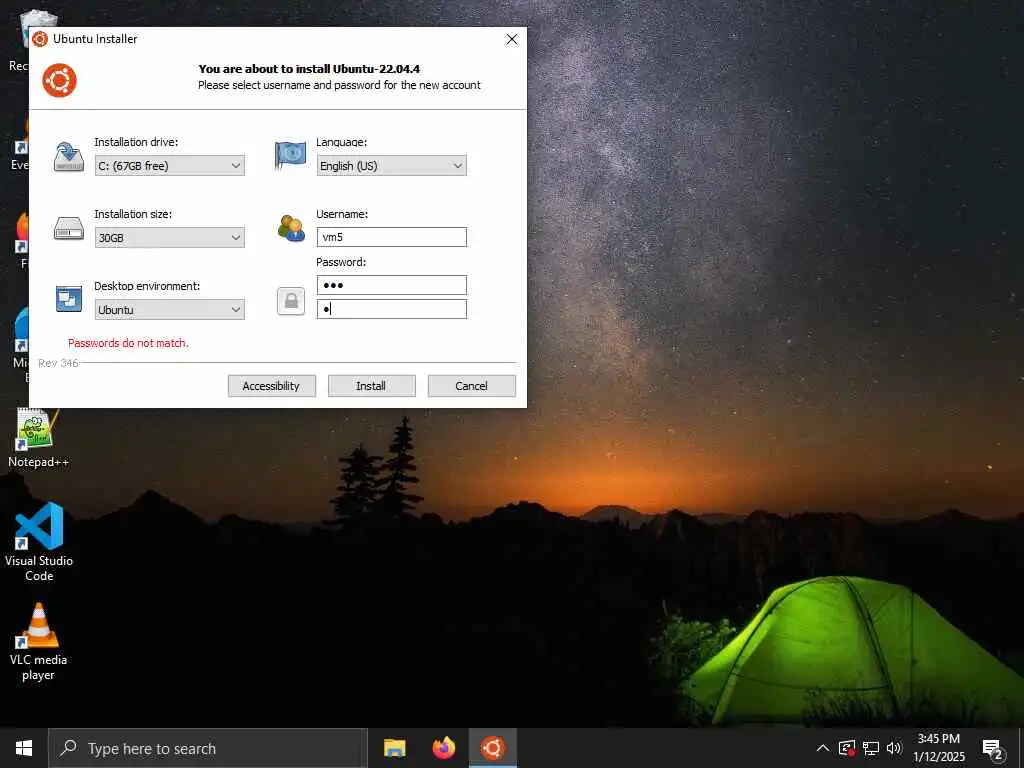Close the Ubuntu Installer window

(512, 39)
